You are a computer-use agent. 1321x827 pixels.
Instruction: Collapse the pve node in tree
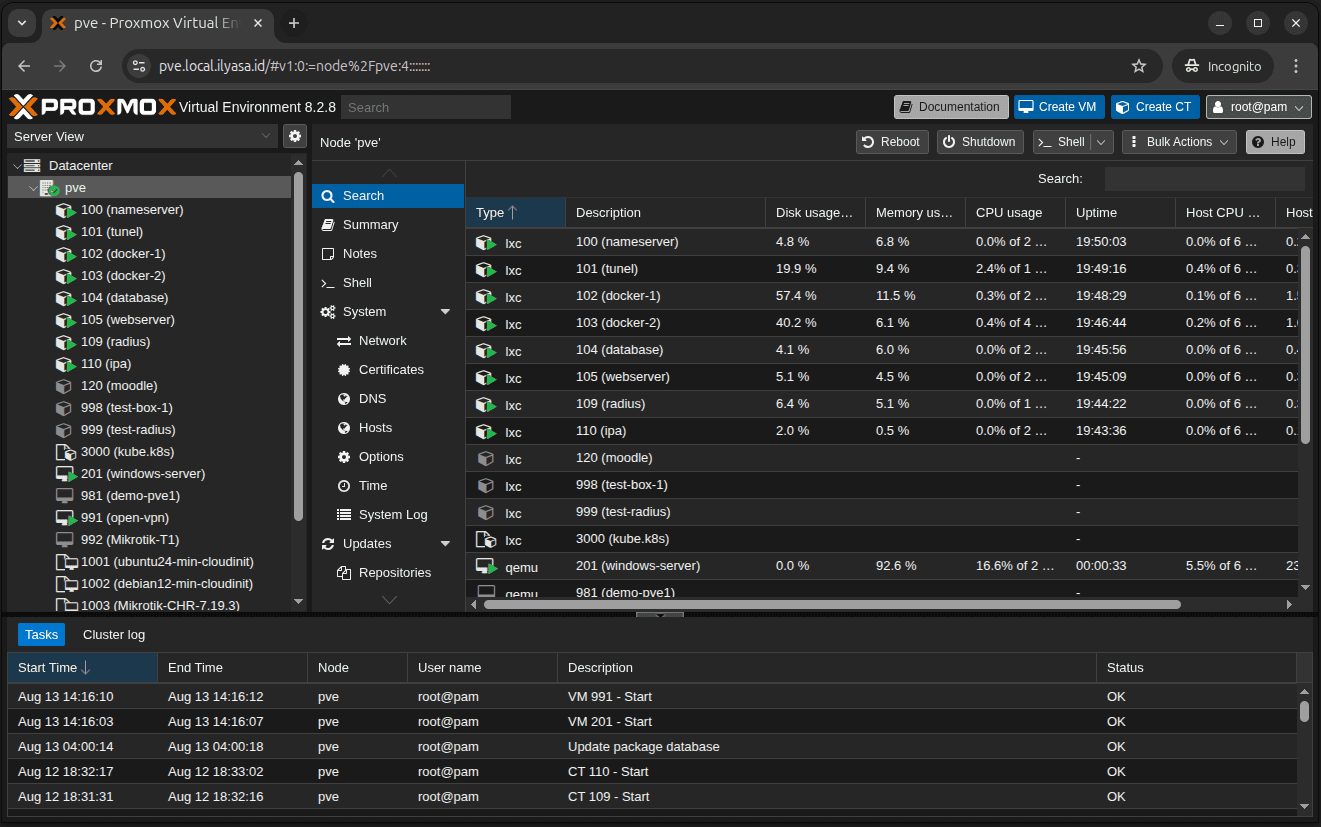pos(33,188)
